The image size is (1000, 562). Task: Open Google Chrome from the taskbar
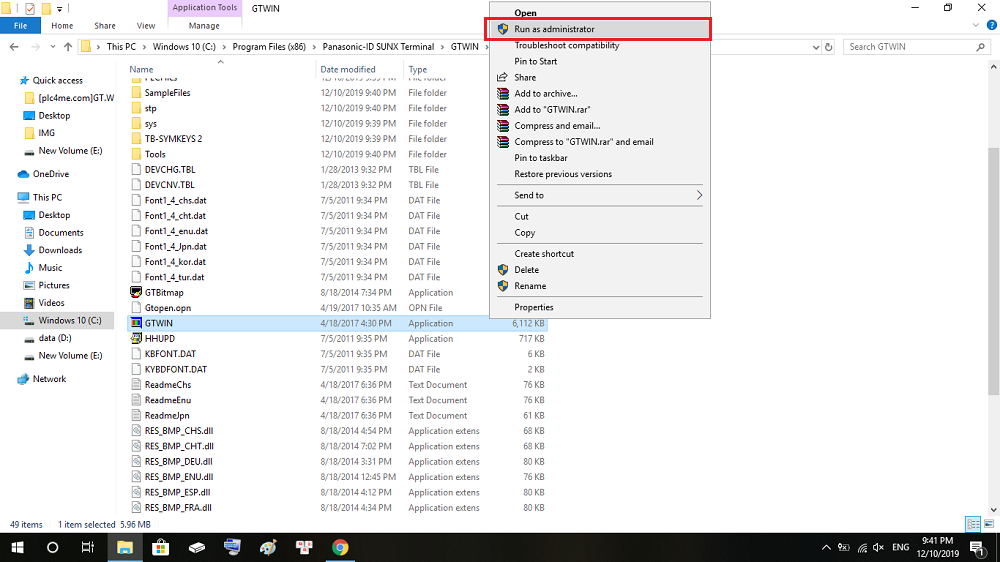pyautogui.click(x=340, y=547)
